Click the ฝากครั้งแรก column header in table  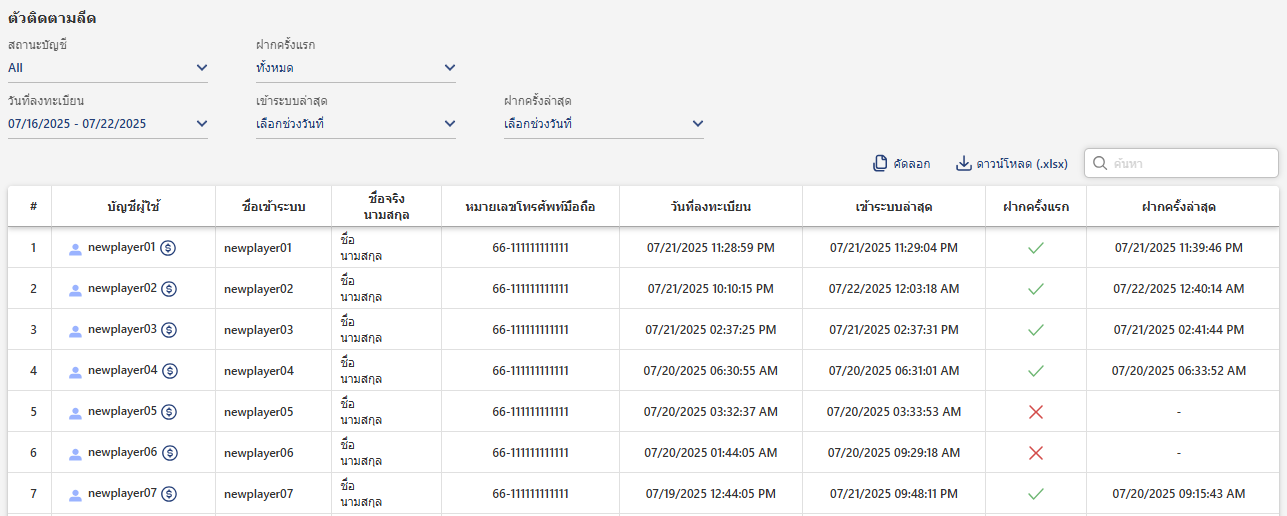pos(1036,206)
